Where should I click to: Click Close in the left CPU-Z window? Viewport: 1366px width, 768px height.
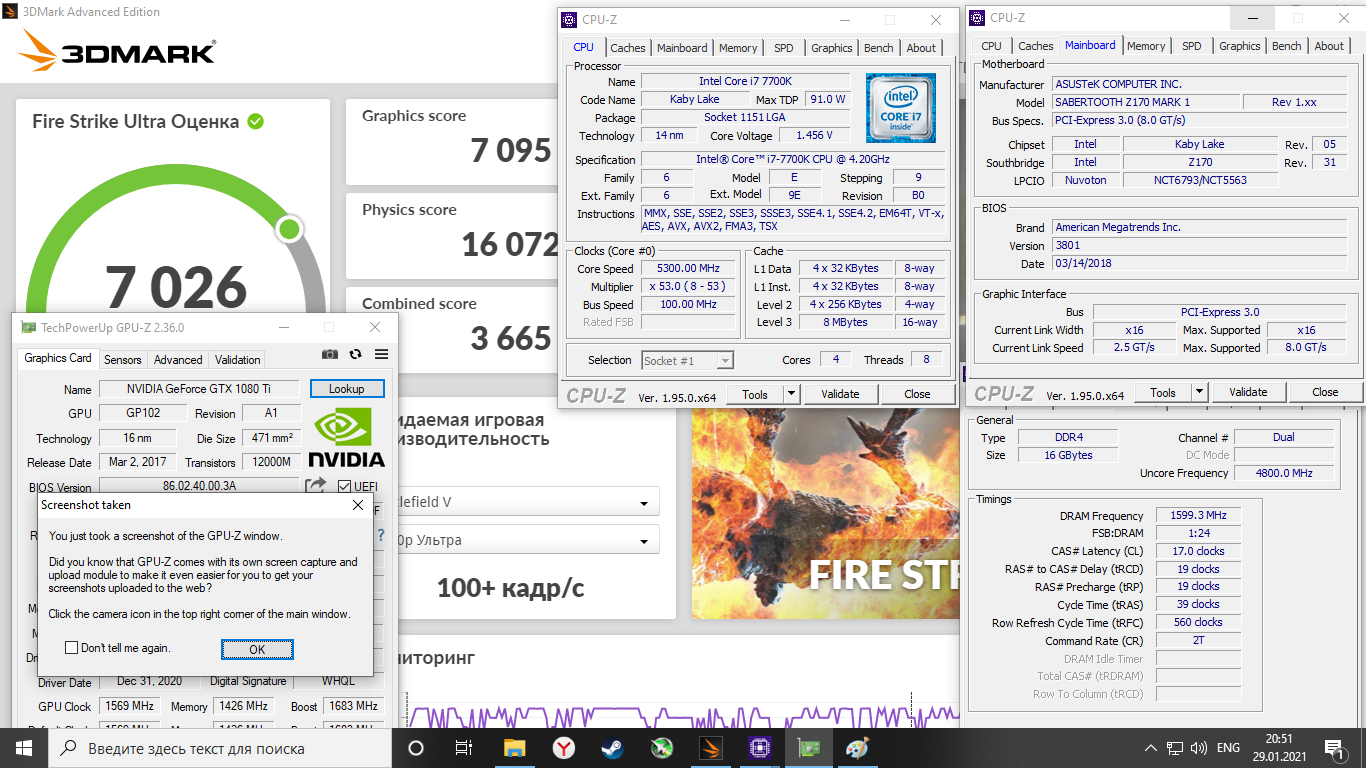click(x=917, y=394)
